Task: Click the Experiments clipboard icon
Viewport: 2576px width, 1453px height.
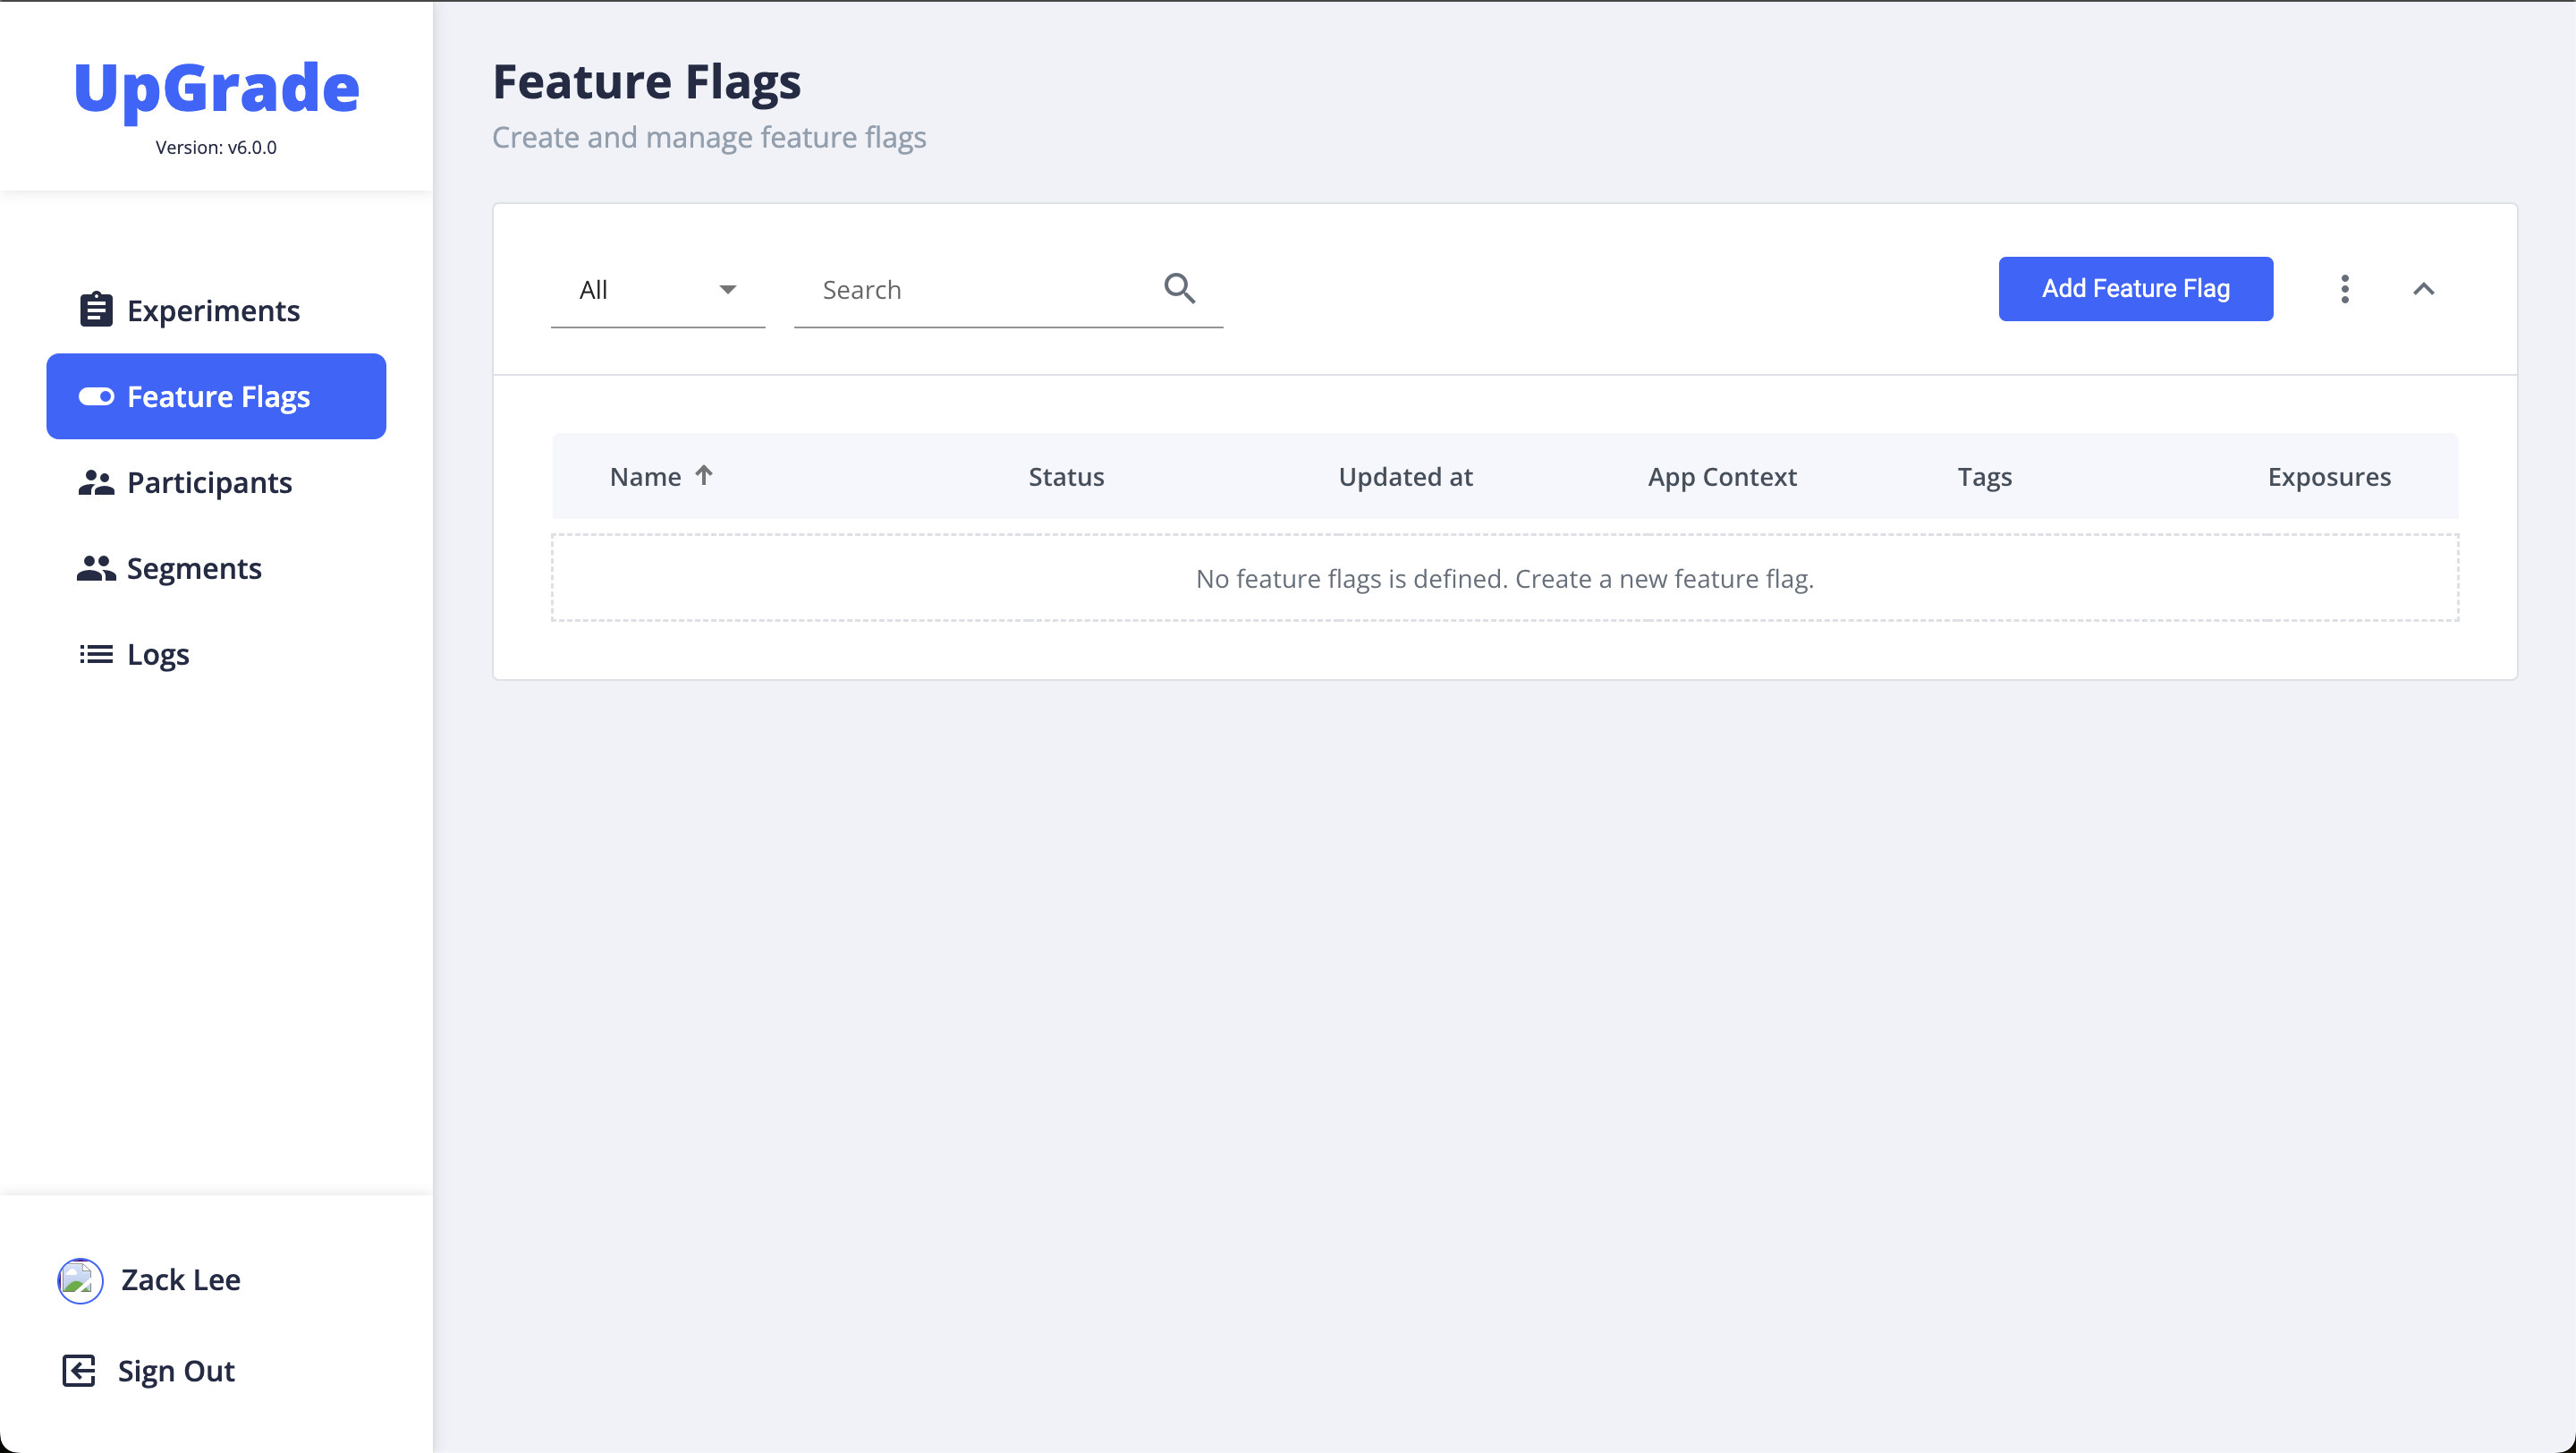Action: coord(96,310)
